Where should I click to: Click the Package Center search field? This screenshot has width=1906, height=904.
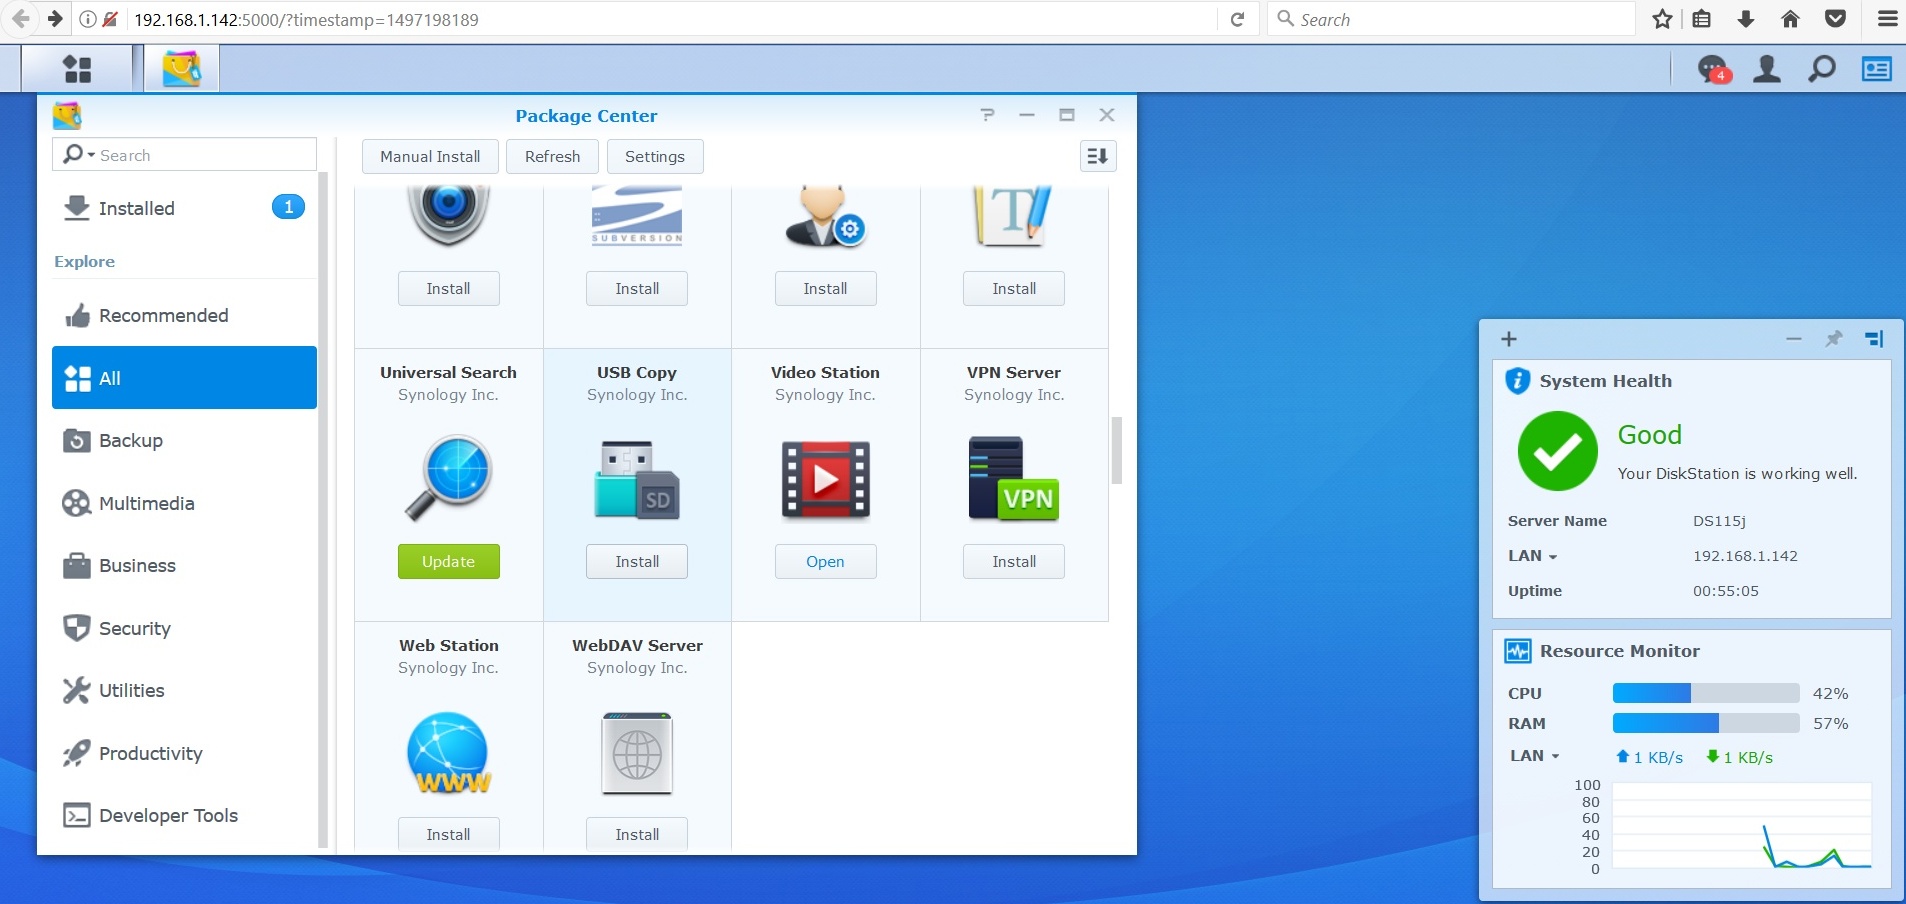[184, 155]
